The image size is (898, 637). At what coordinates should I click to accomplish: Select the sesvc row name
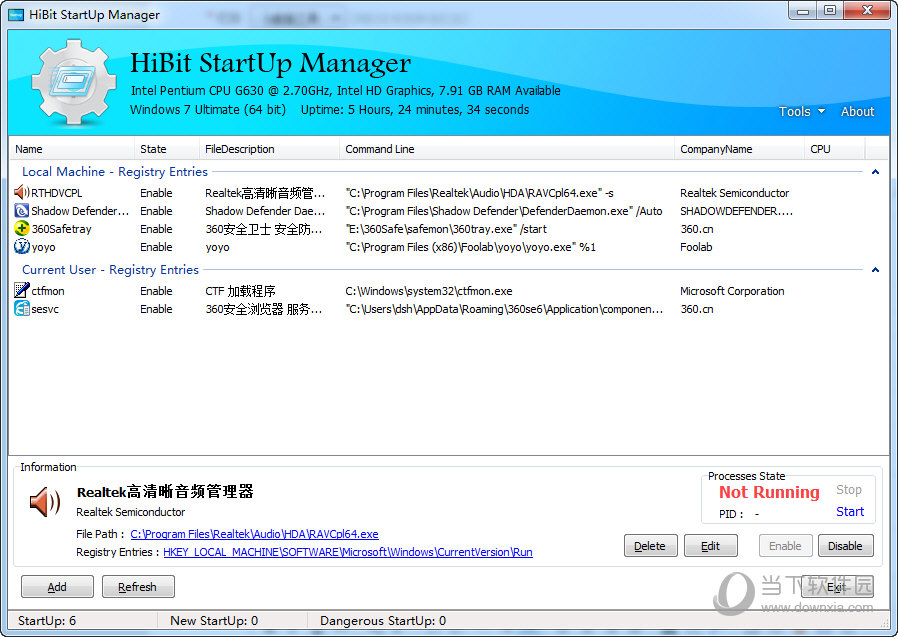pos(45,309)
